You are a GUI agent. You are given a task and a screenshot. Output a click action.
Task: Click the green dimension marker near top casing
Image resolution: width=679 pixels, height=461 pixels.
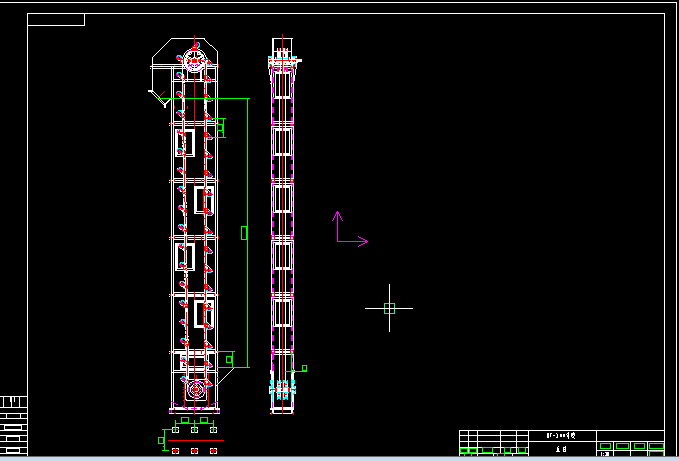click(x=220, y=126)
